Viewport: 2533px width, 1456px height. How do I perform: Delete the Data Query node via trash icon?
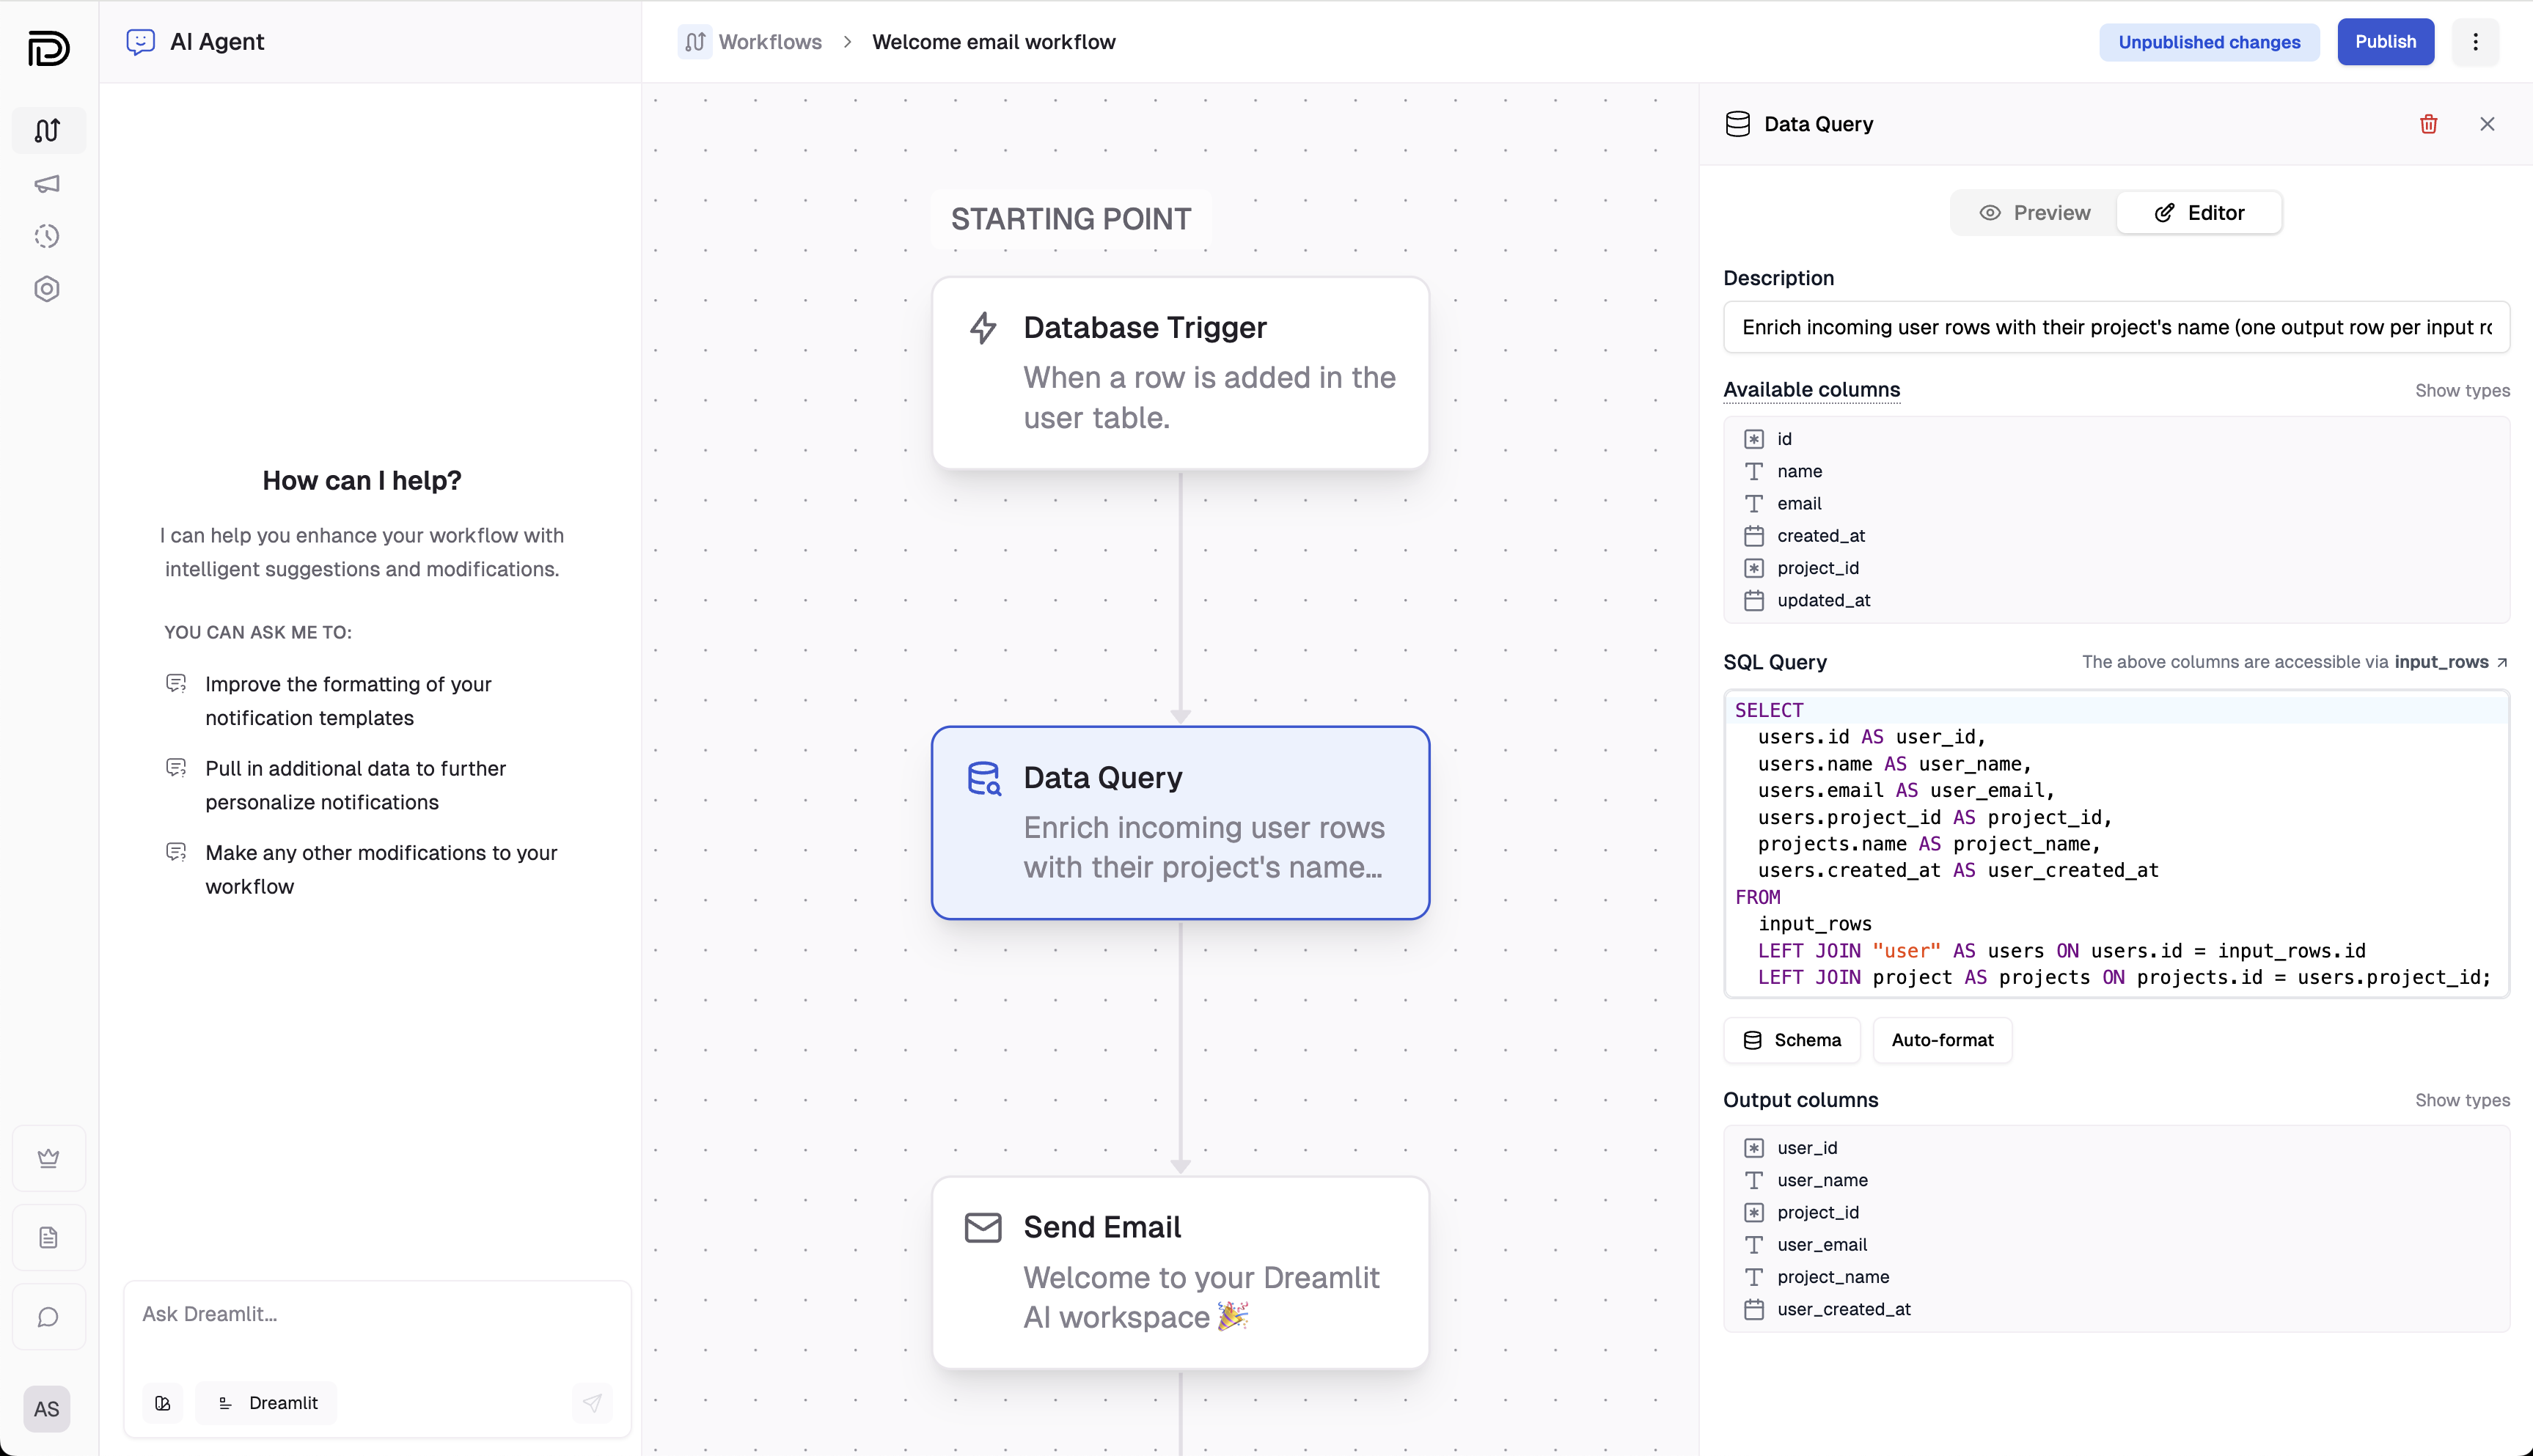[2429, 124]
